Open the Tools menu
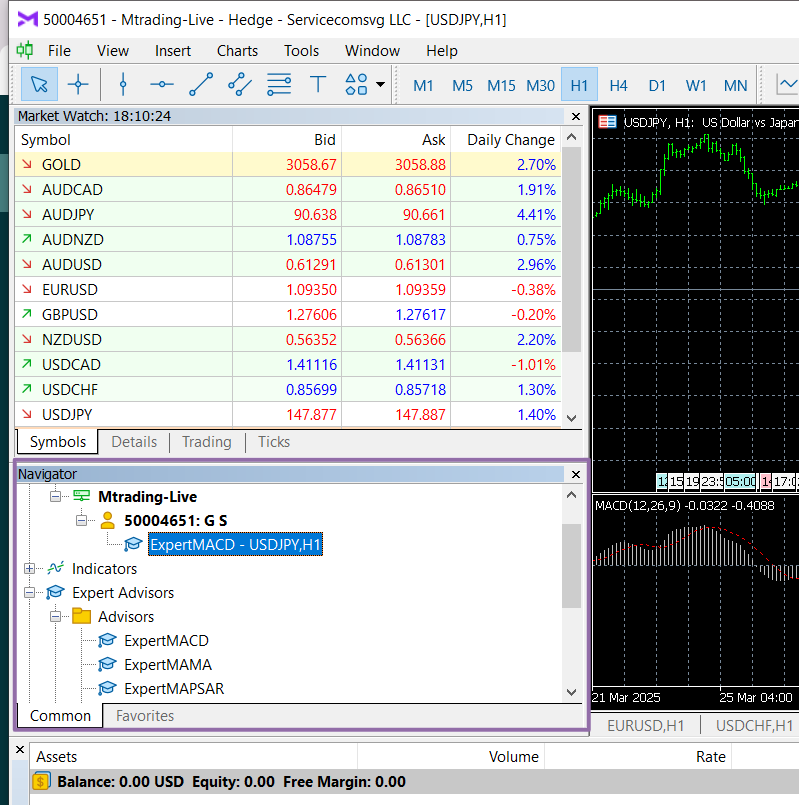Image resolution: width=799 pixels, height=805 pixels. pyautogui.click(x=301, y=51)
